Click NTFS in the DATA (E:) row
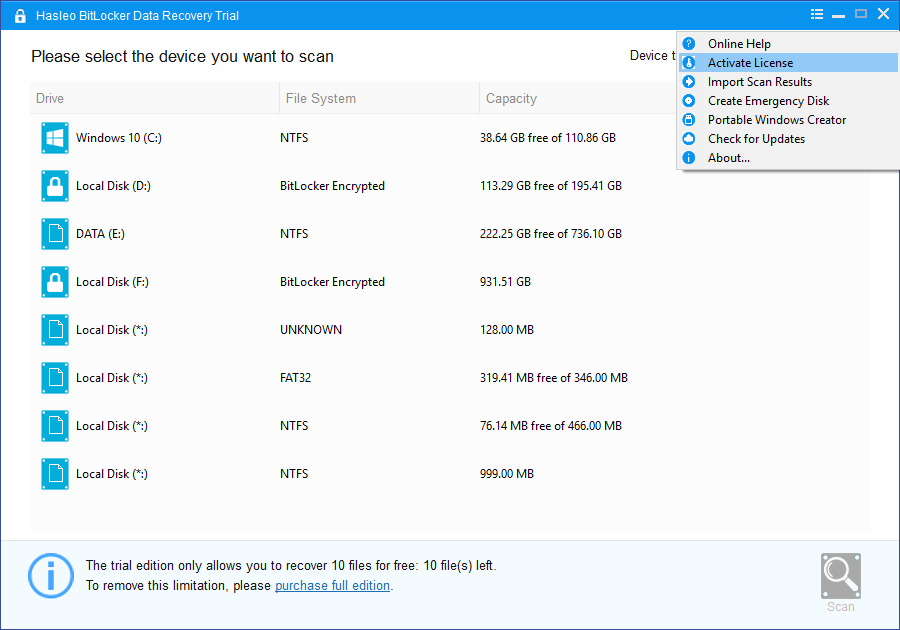 click(294, 234)
